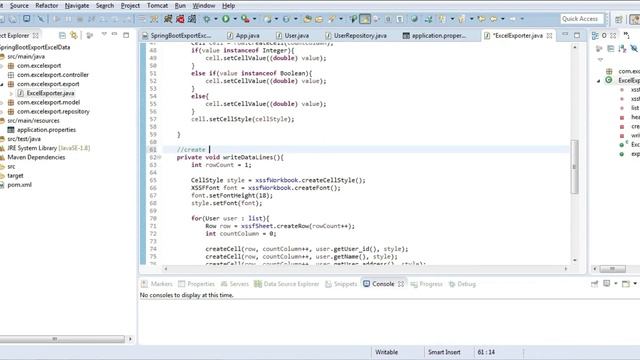
Task: Open the Debug dropdown arrow
Action: [x=216, y=19]
